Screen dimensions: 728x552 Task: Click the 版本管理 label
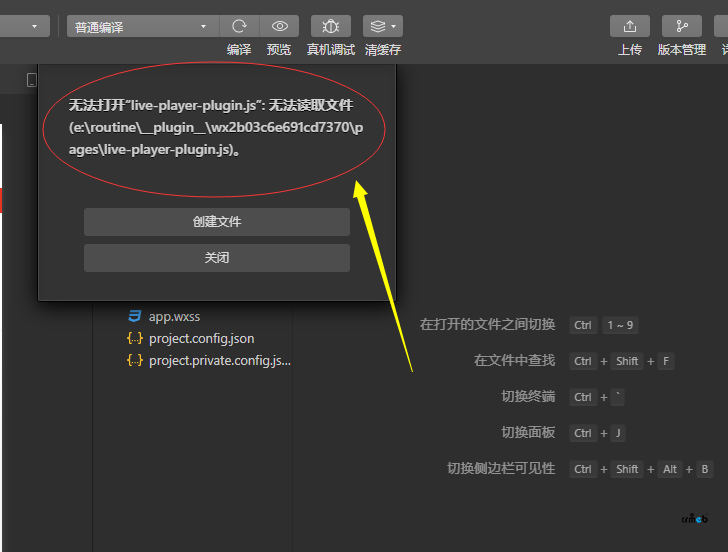[682, 50]
